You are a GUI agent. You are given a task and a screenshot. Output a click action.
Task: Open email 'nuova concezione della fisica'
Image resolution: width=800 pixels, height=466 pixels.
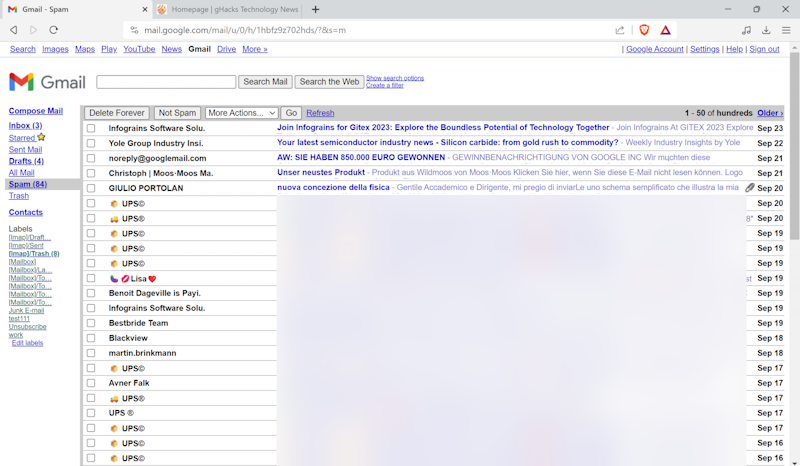(333, 188)
